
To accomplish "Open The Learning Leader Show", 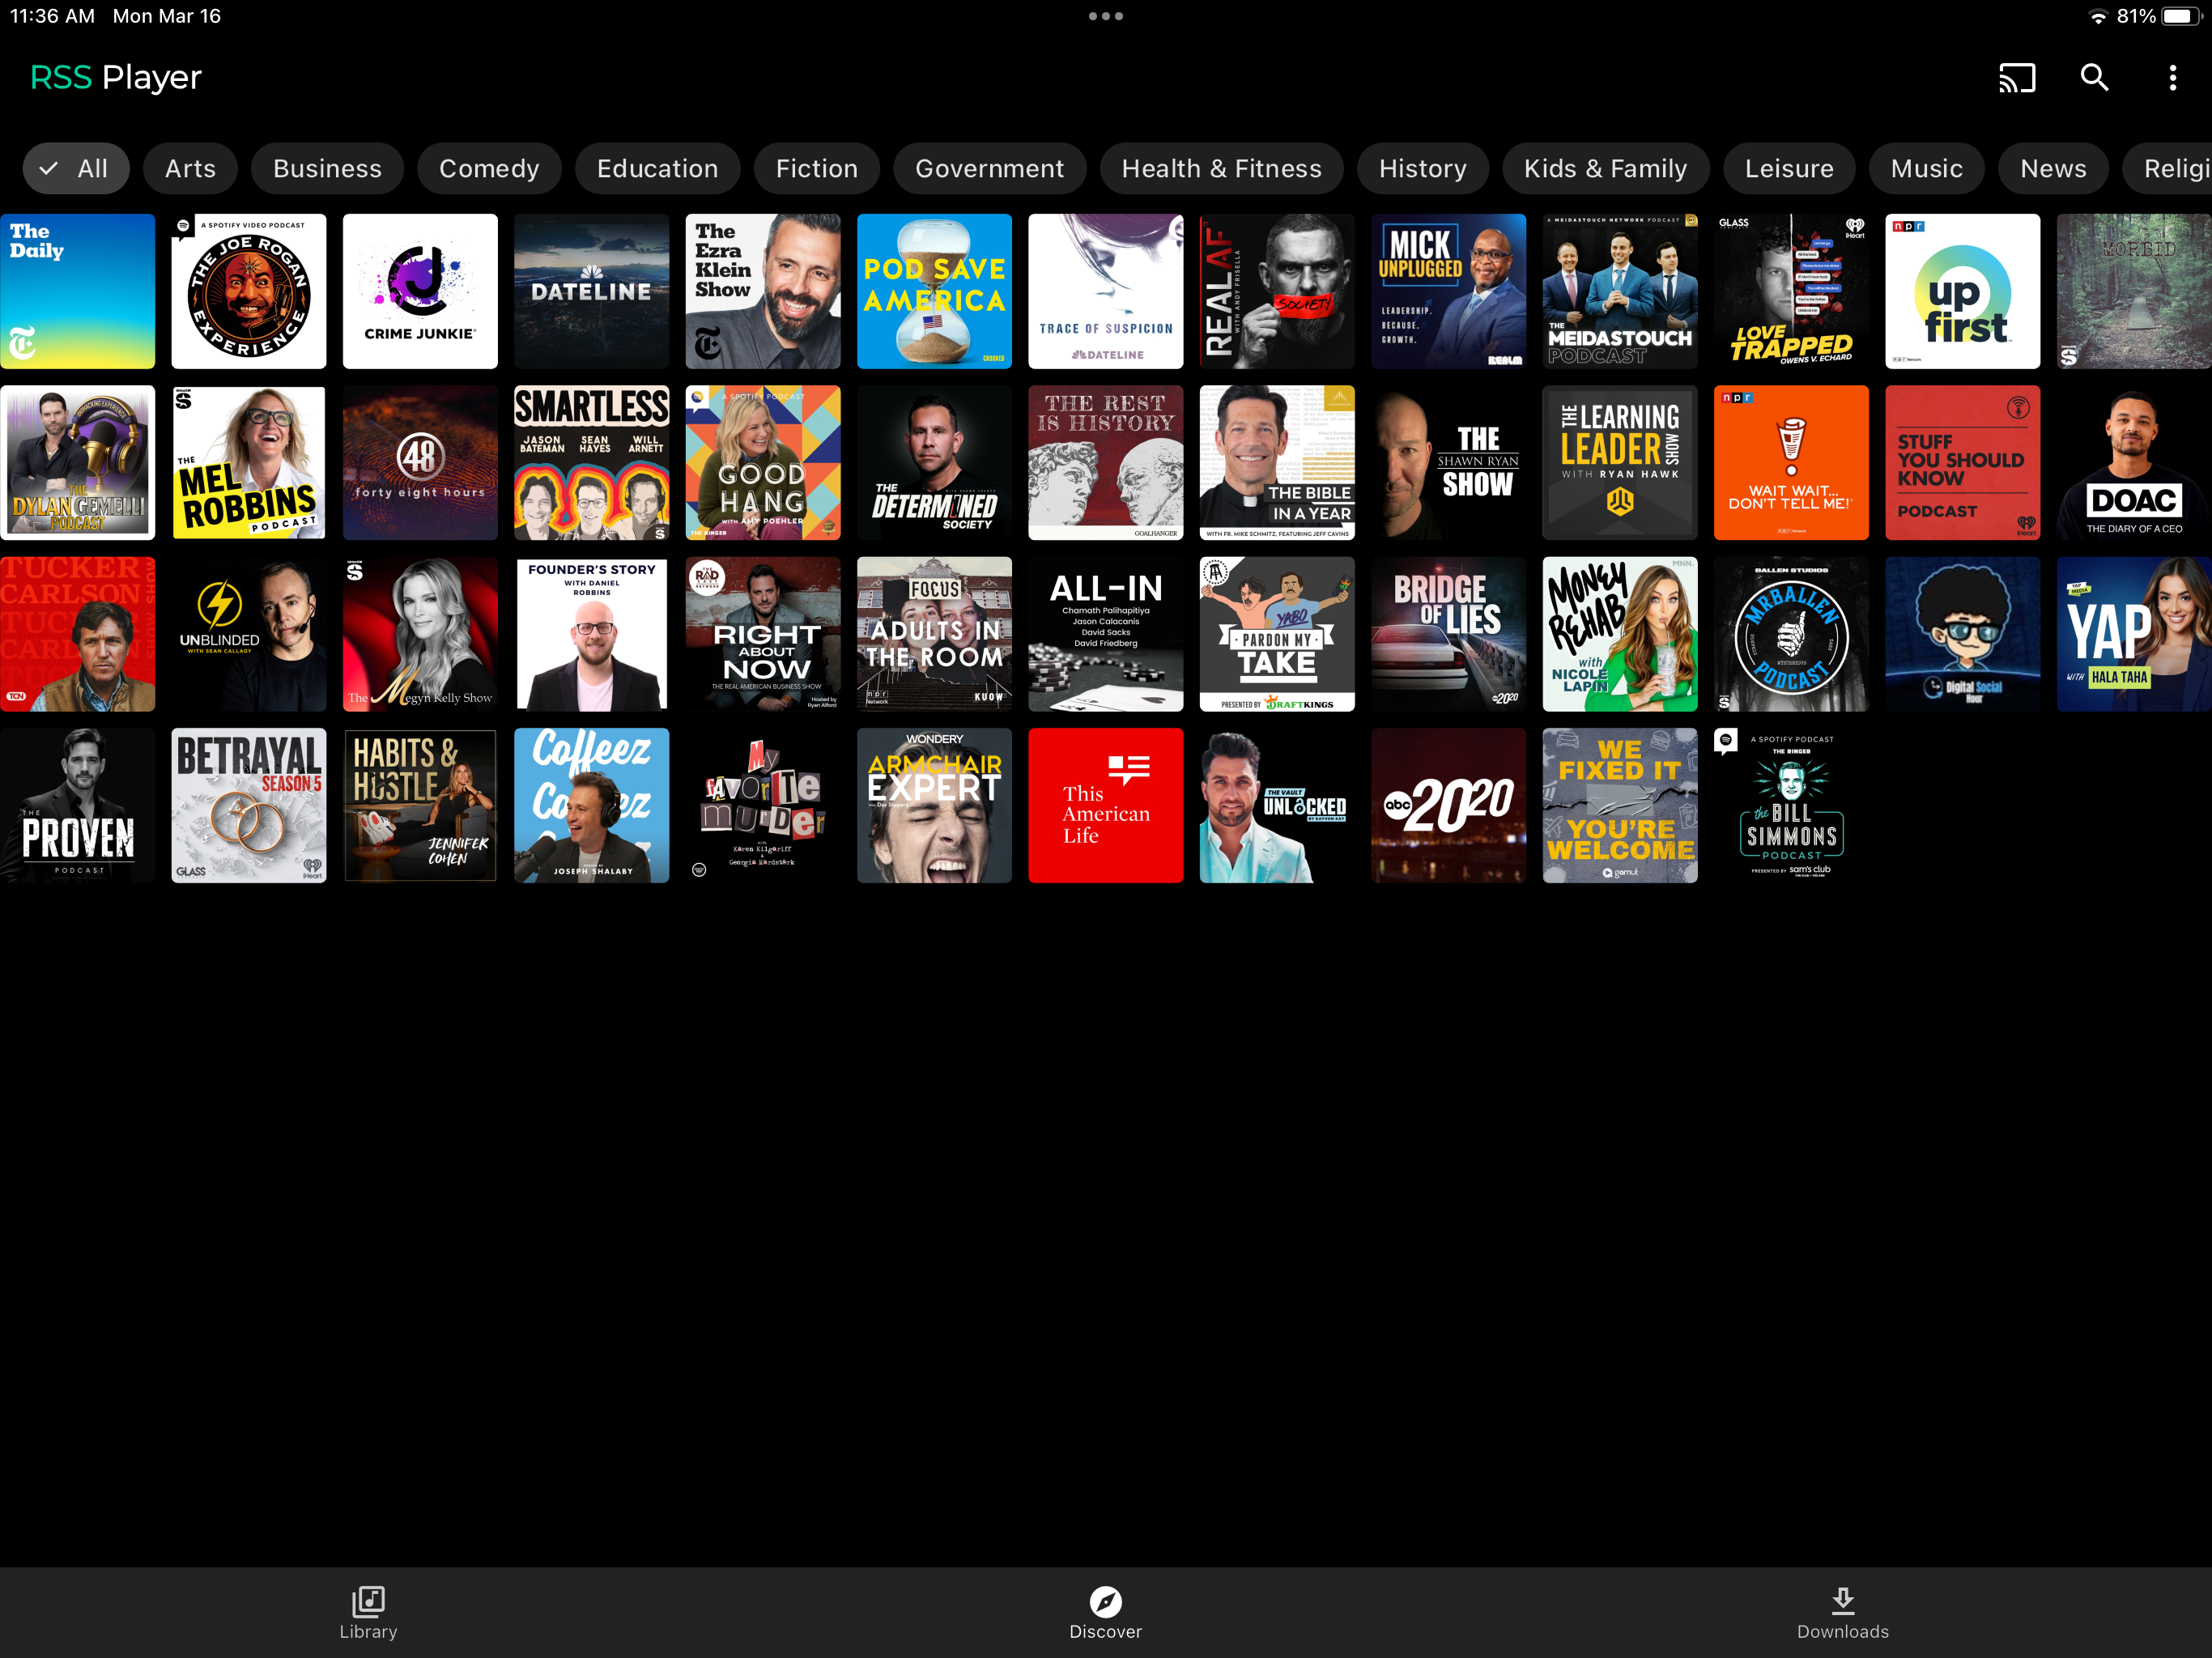I will (1620, 463).
